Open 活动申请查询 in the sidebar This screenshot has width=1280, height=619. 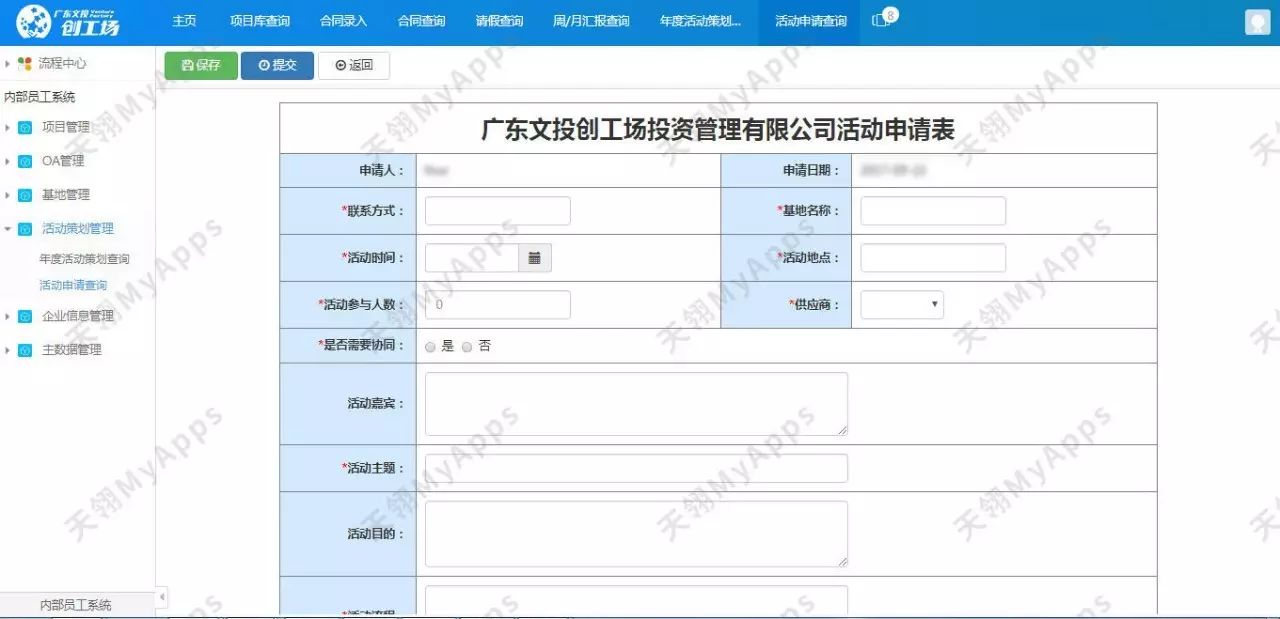point(73,285)
